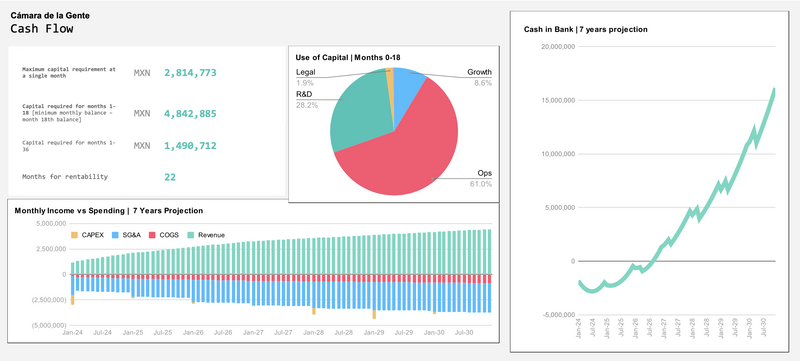Click the 'Revenue' legend label
Viewport: 800px width, 361px height.
click(x=212, y=235)
